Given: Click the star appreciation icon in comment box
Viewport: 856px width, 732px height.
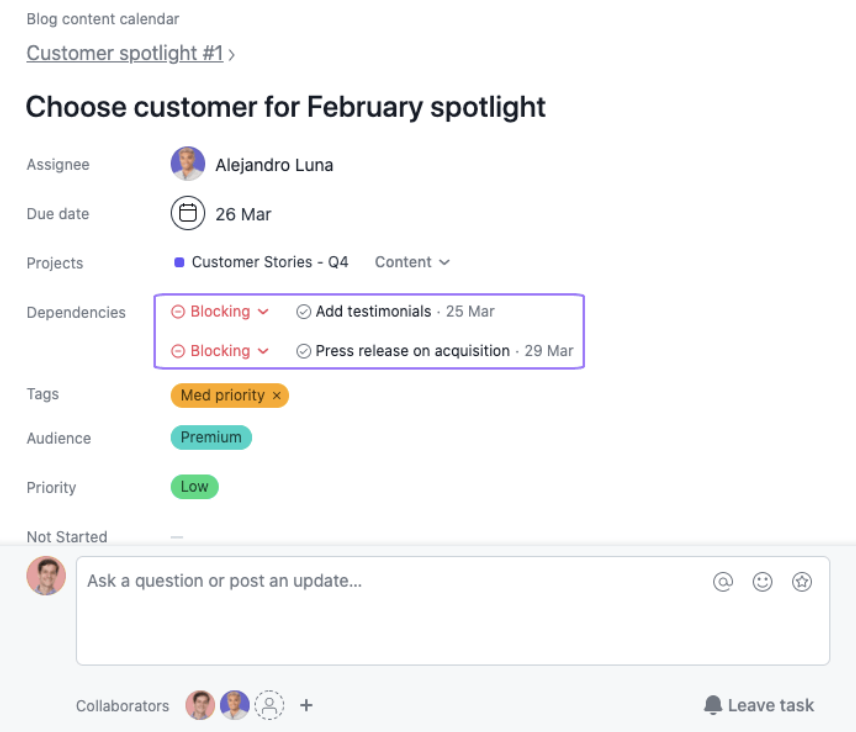Looking at the screenshot, I should (802, 582).
